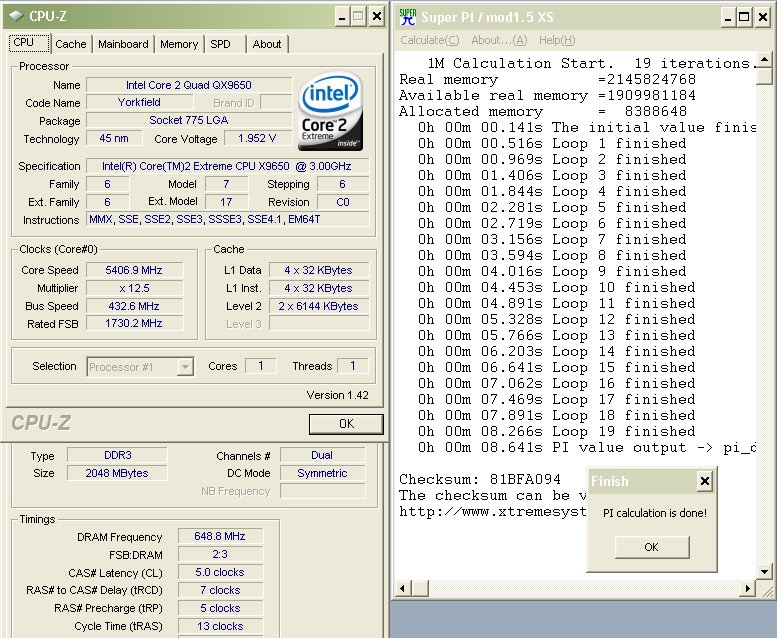Maximize the Super PI window

point(744,17)
